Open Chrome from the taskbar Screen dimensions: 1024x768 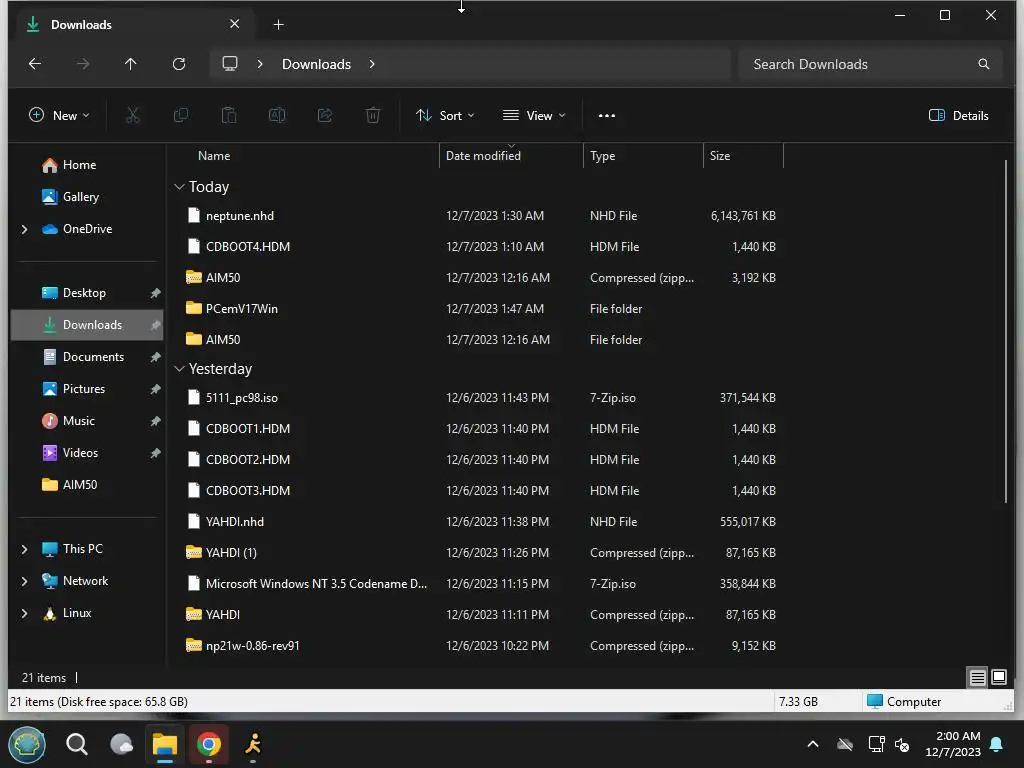tap(209, 744)
